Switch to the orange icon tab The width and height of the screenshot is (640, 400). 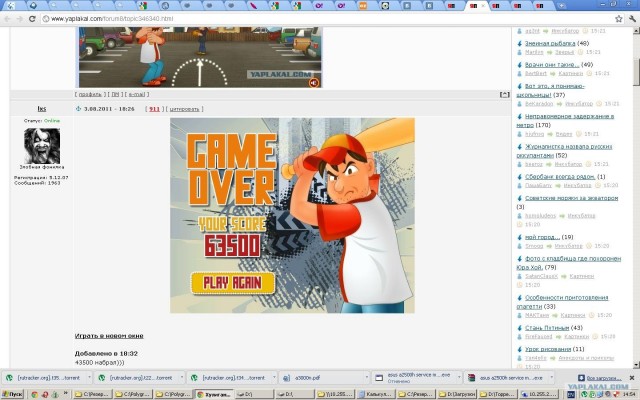(362, 6)
